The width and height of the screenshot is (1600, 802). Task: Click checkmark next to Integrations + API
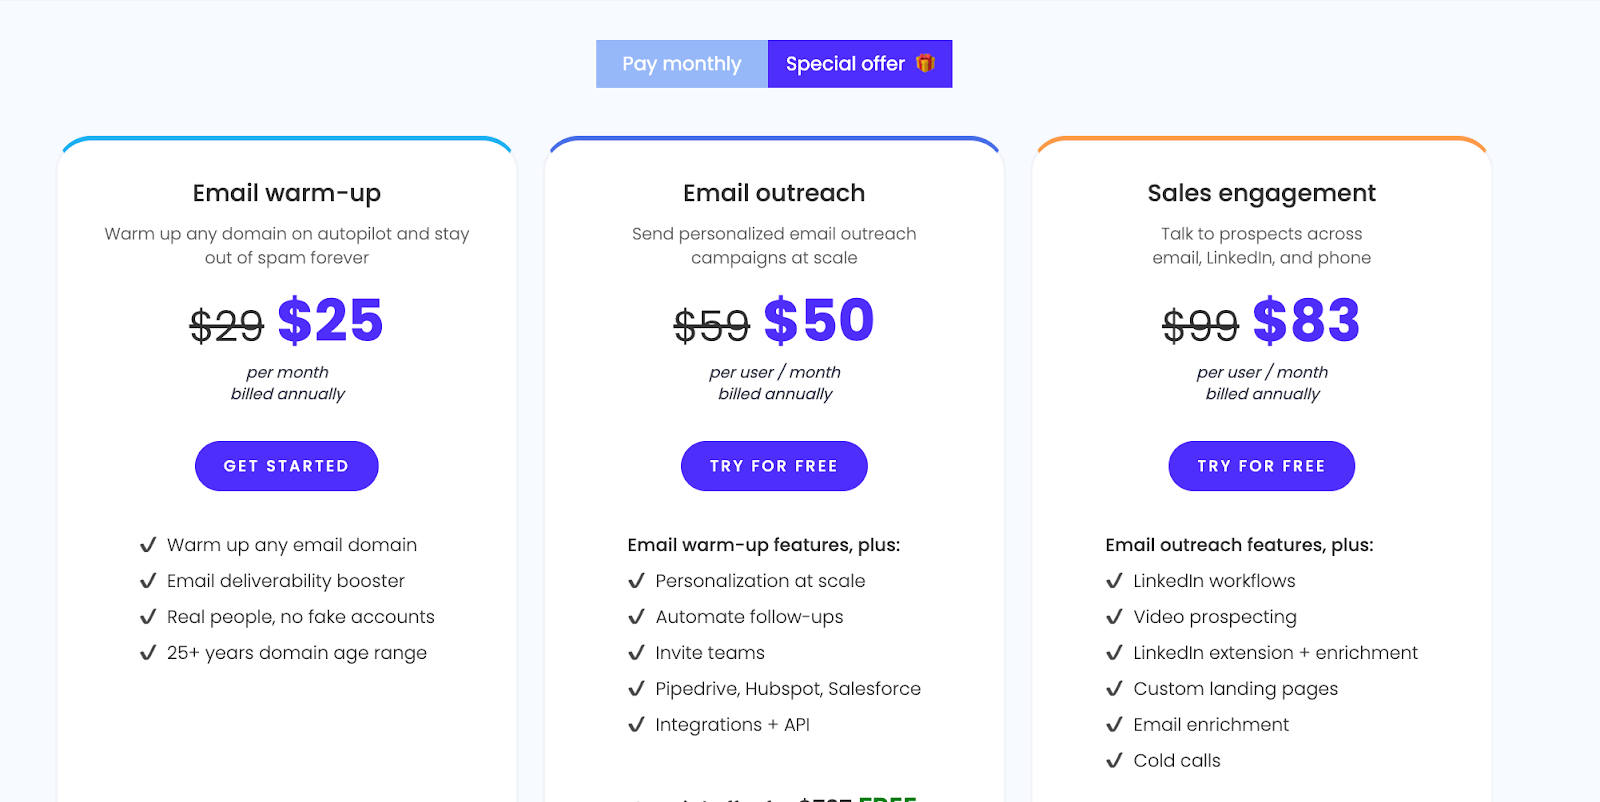[636, 725]
